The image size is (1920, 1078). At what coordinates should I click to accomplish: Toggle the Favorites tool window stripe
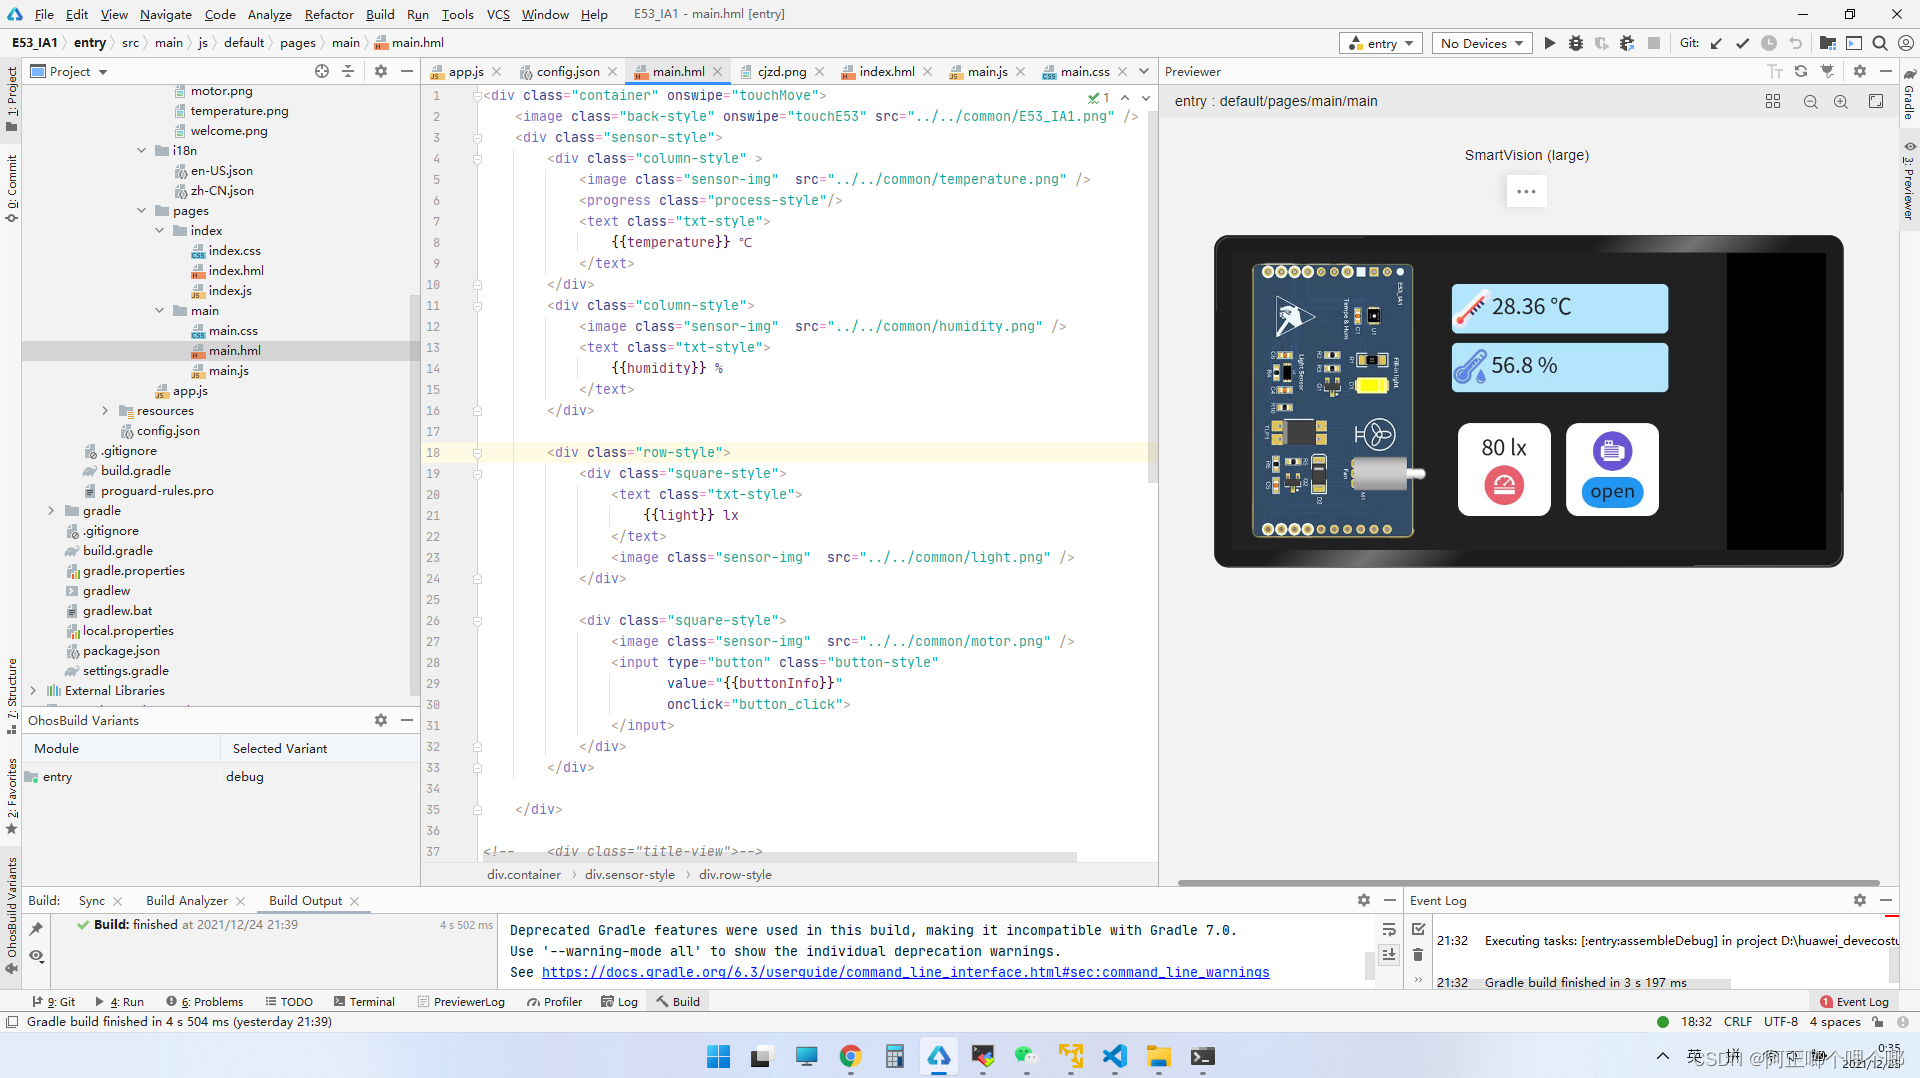tap(12, 796)
